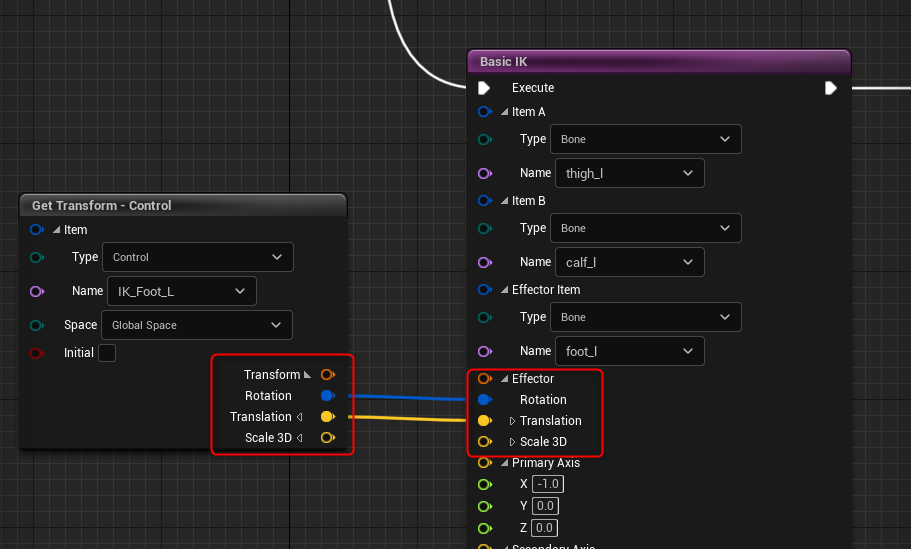Click the Effector Item pin
The width and height of the screenshot is (911, 549).
(x=485, y=289)
